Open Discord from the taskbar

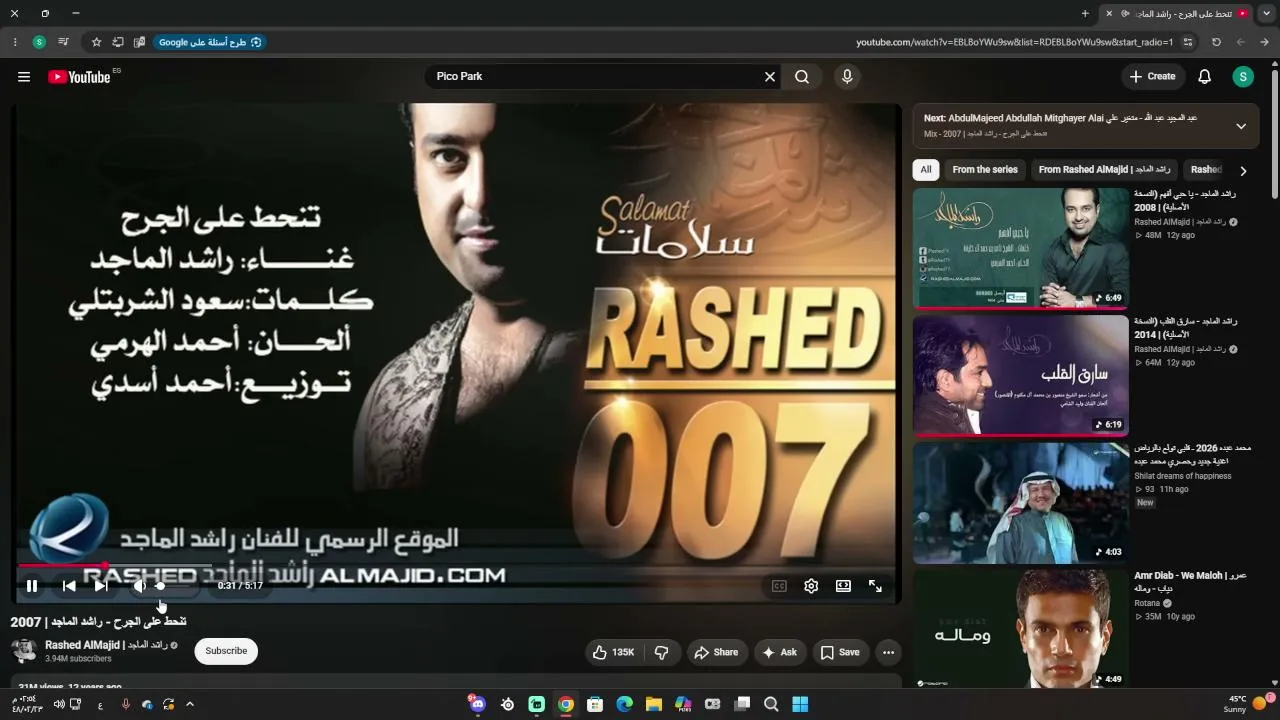tap(478, 704)
